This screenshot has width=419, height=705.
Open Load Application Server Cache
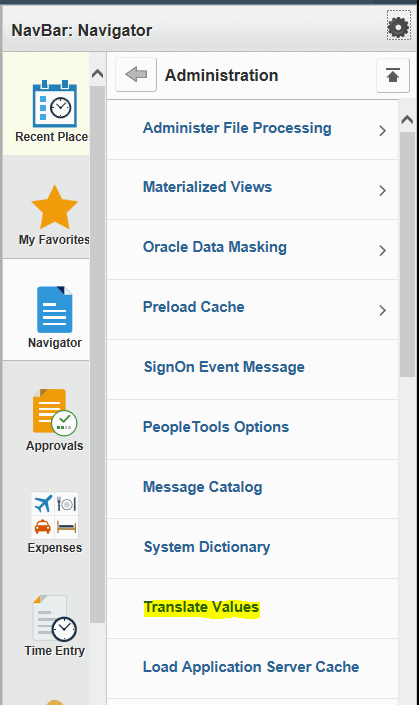pyautogui.click(x=251, y=667)
